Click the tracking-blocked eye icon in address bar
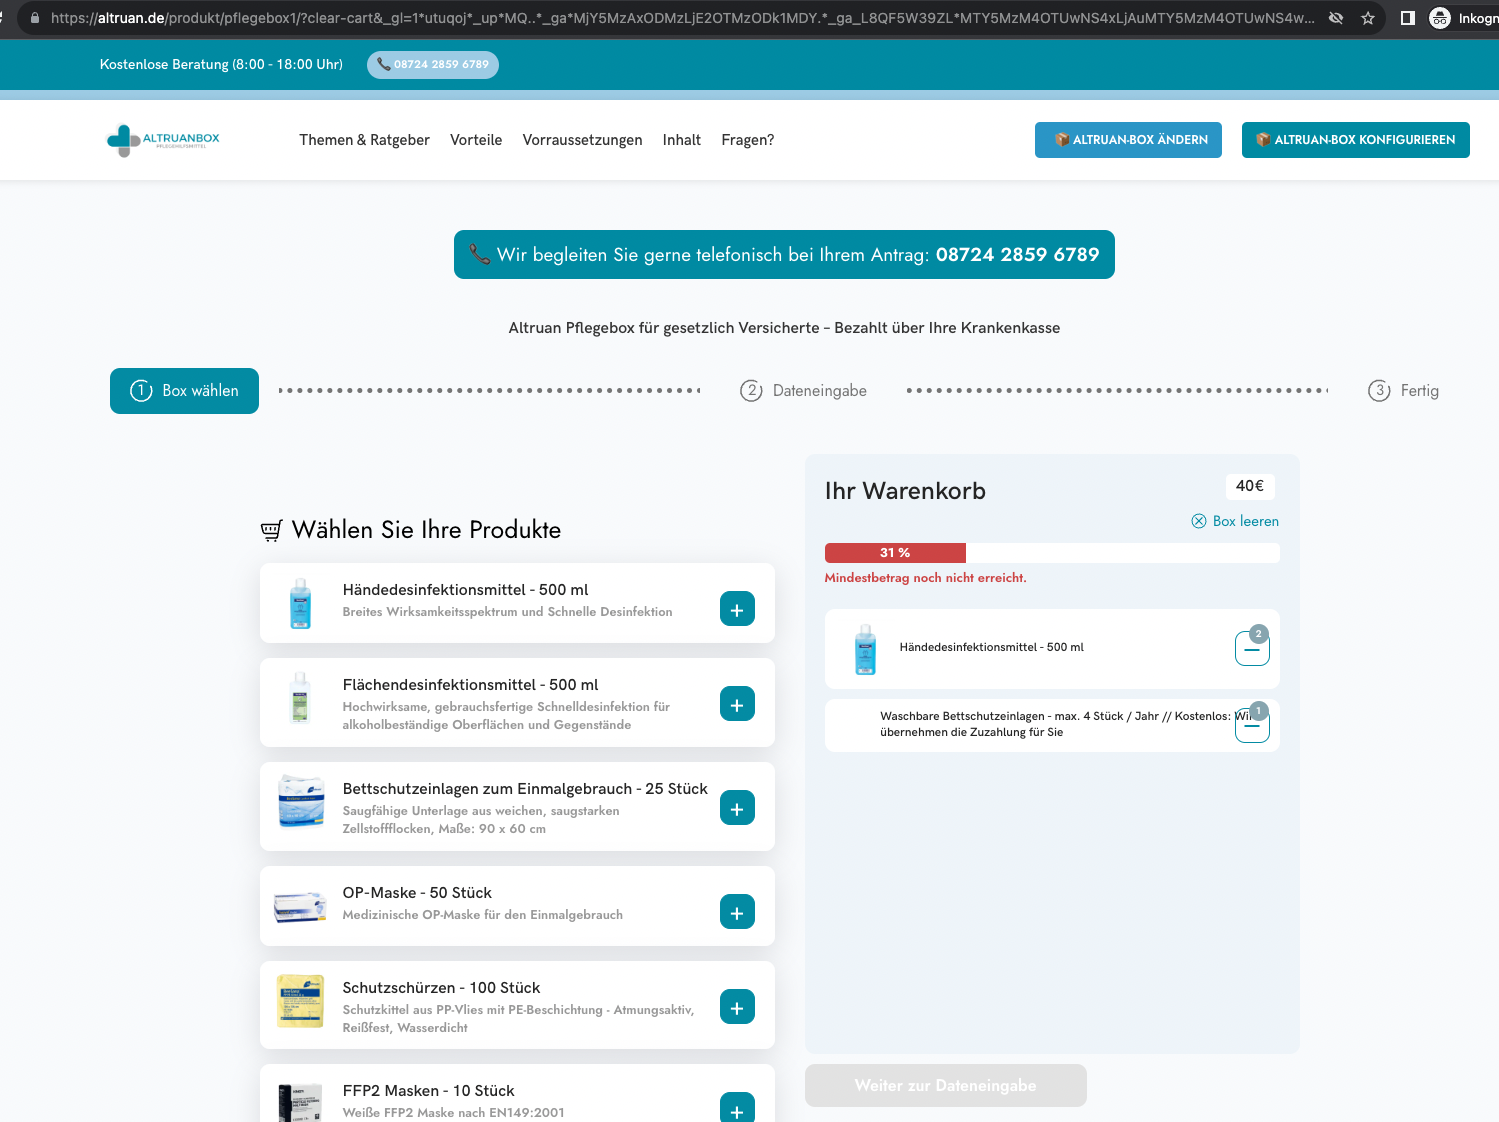 click(1336, 18)
